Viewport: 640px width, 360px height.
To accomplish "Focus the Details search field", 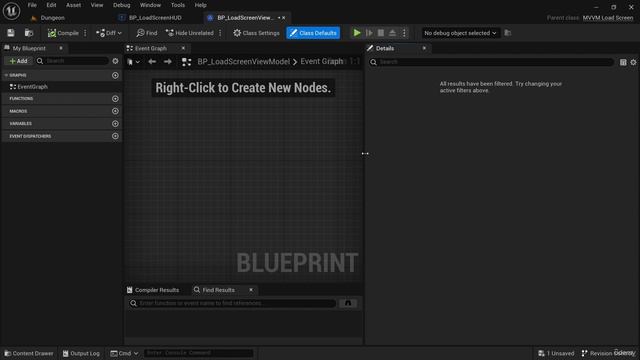I will (491, 62).
